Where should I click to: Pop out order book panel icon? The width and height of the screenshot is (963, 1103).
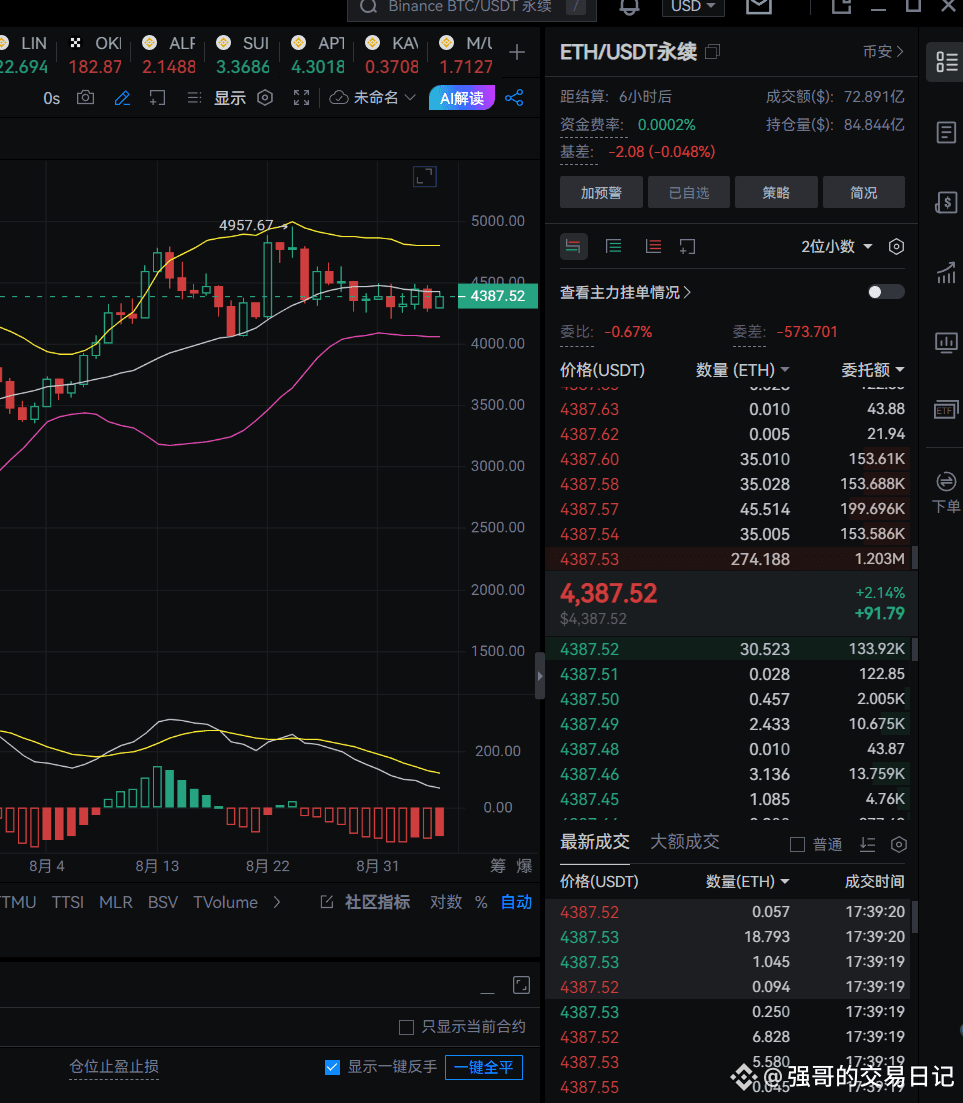point(687,246)
